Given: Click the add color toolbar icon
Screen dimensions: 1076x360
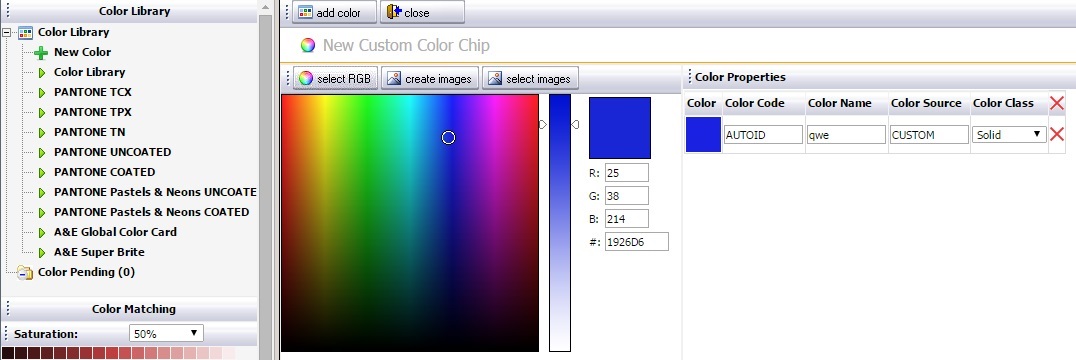Looking at the screenshot, I should coord(305,12).
